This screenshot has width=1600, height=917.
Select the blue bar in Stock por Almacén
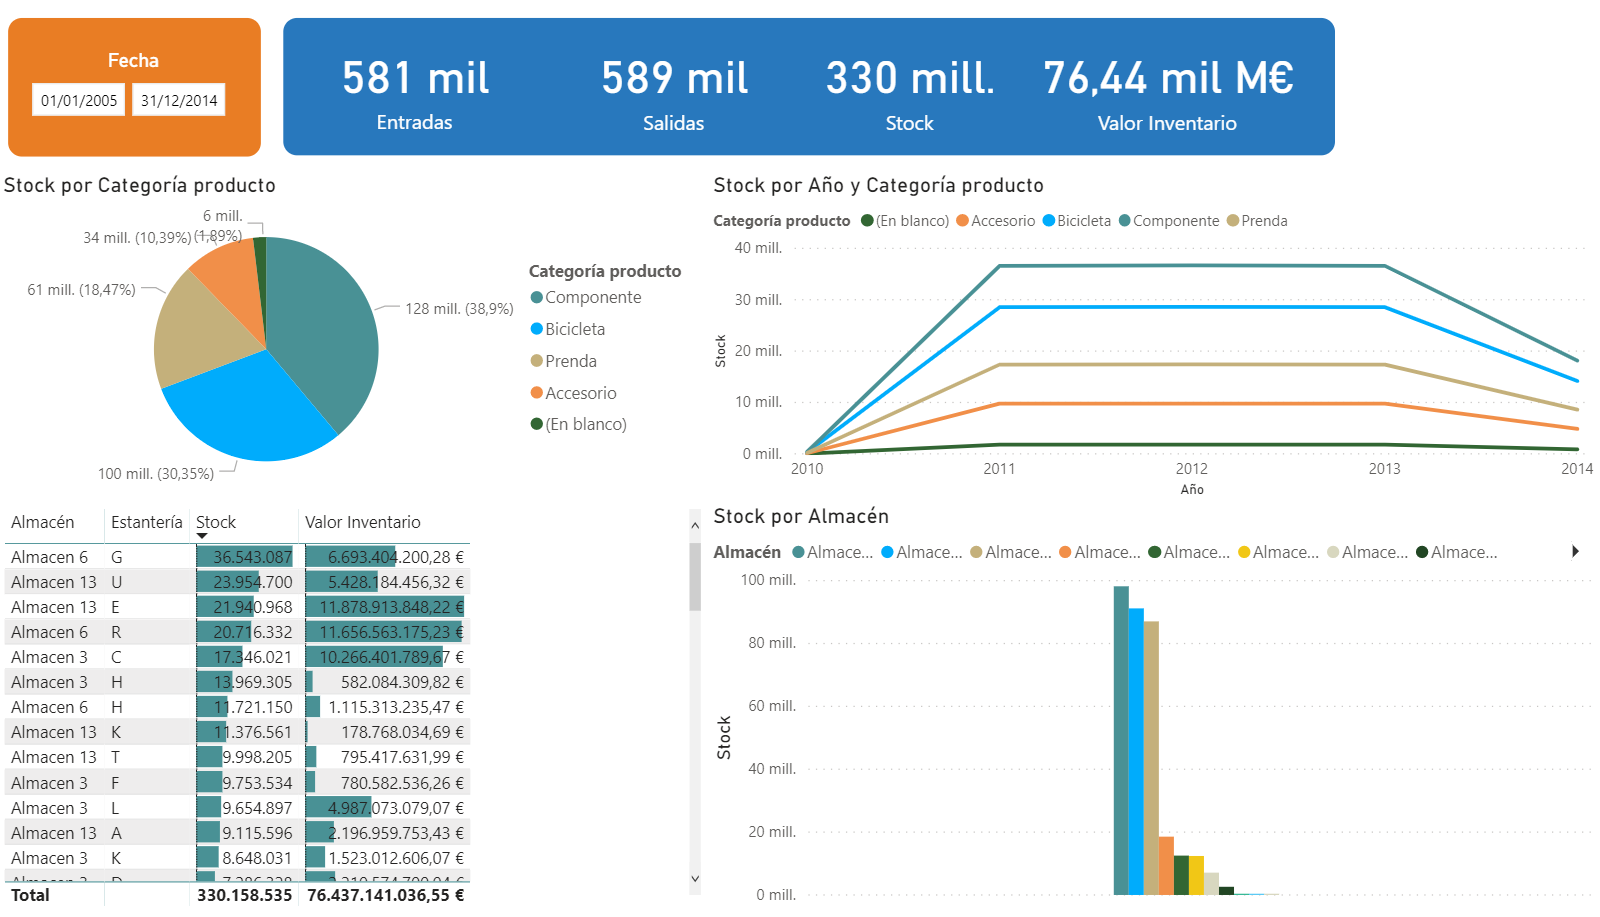1136,751
